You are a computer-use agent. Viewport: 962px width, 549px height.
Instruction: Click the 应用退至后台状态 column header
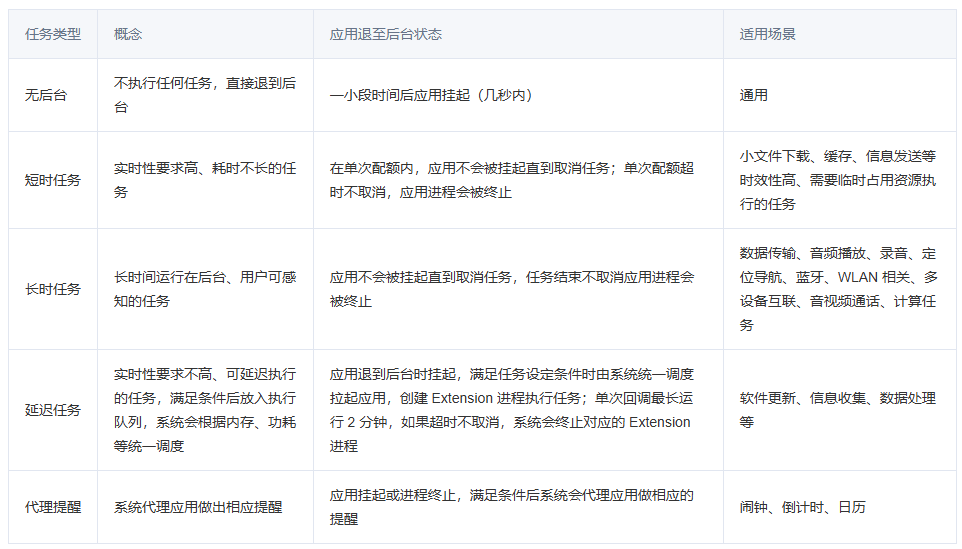click(518, 34)
